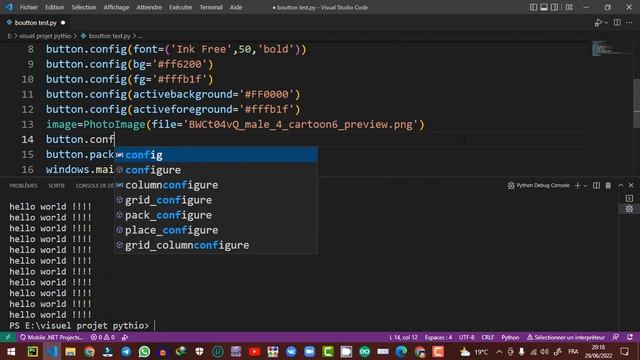Choose 'place_configure' autocomplete suggestion

216,230
